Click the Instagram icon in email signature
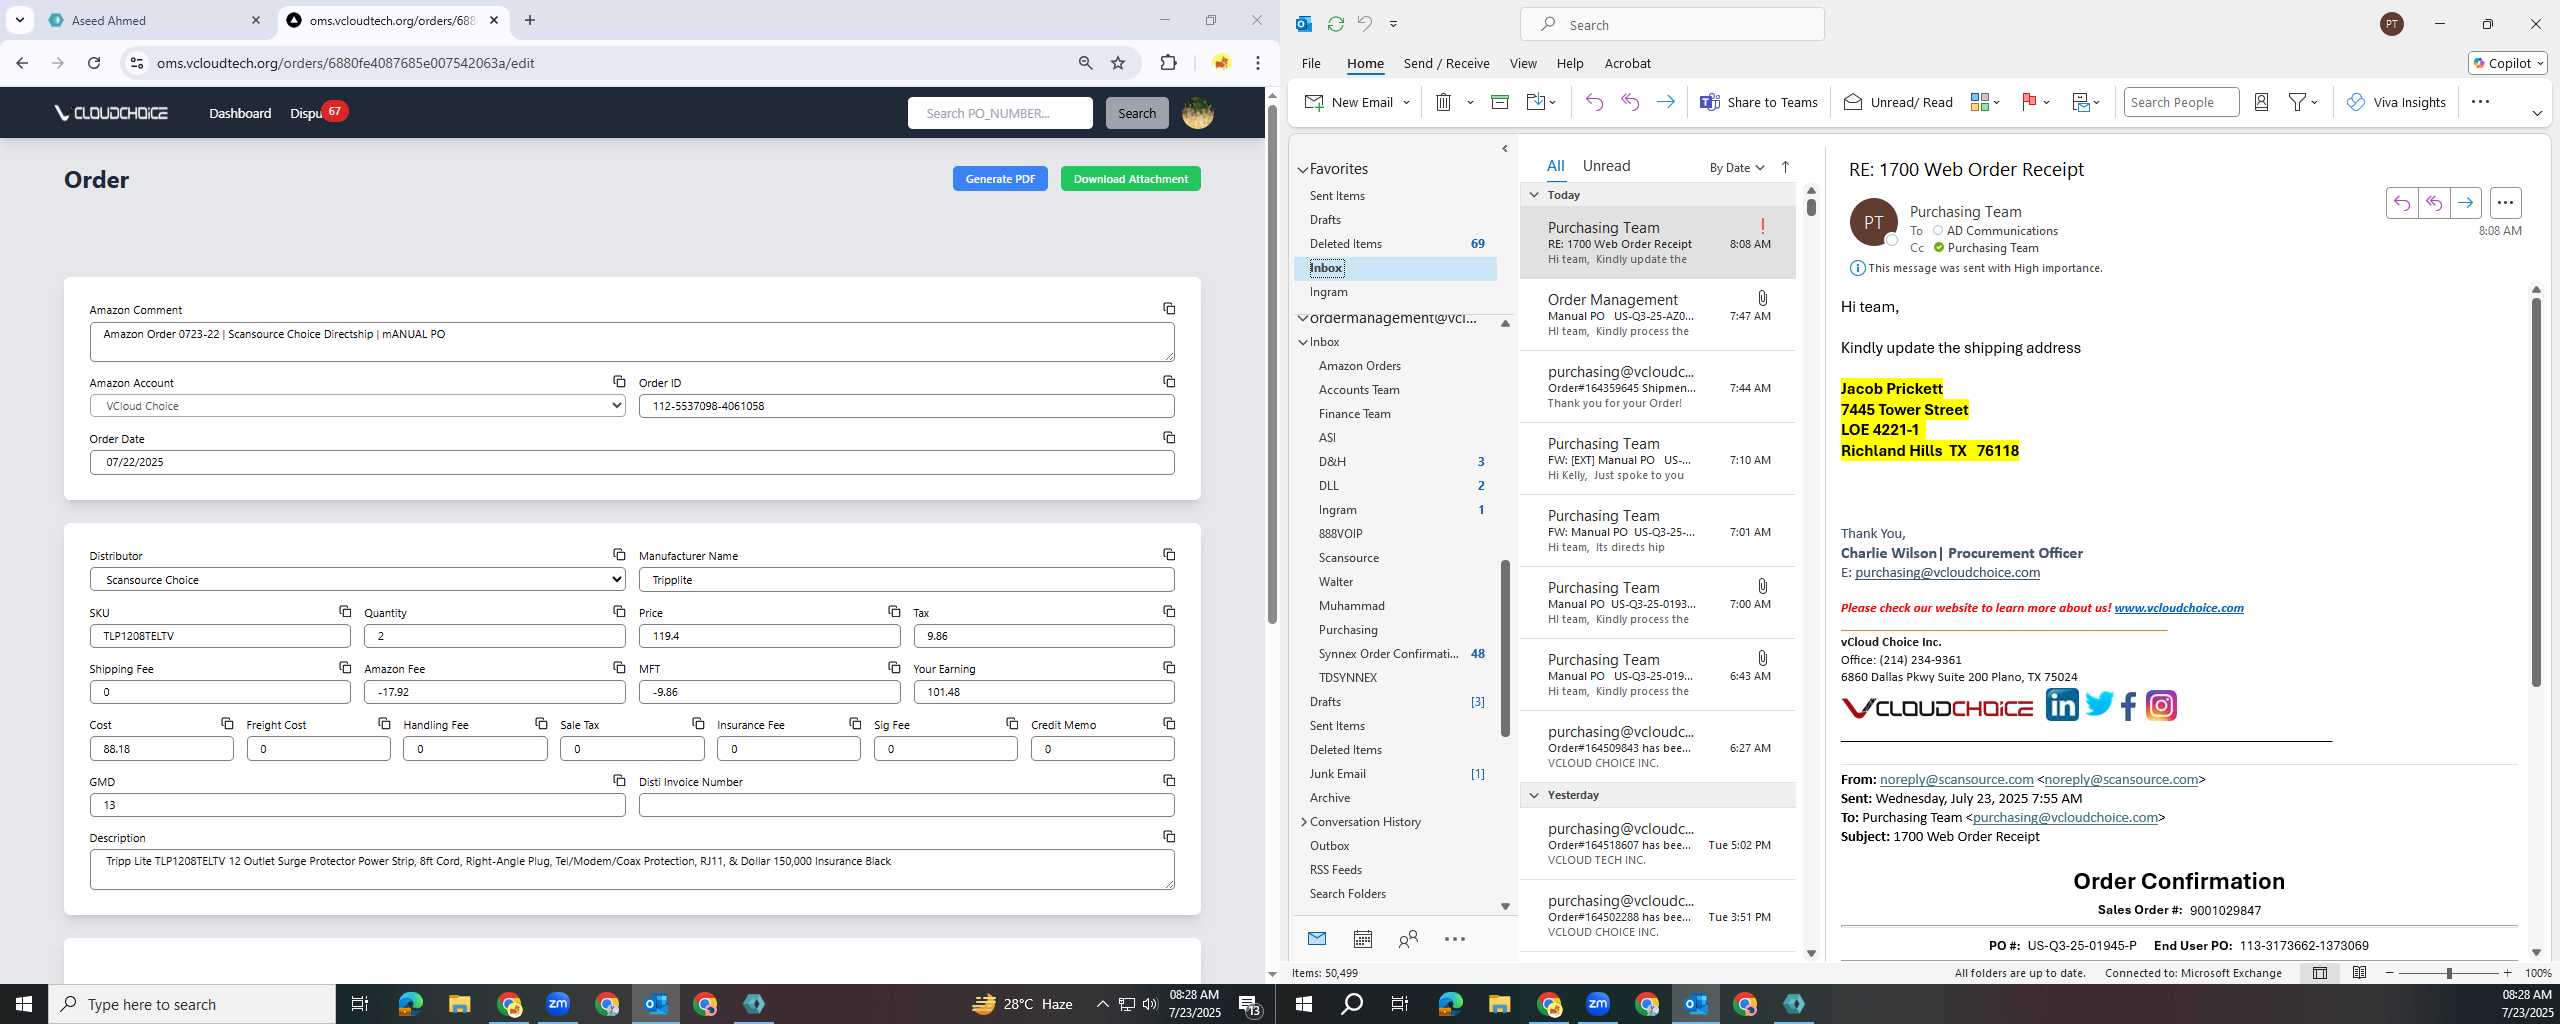This screenshot has width=2560, height=1024. click(2161, 706)
